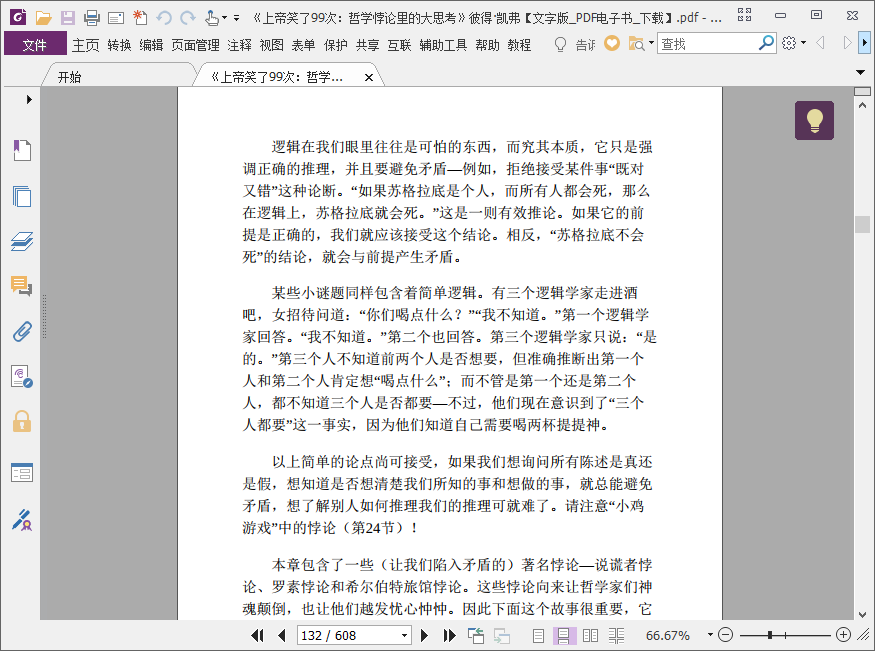Toggle ribbon display mode icon in title bar
875x651 pixels.
click(744, 15)
